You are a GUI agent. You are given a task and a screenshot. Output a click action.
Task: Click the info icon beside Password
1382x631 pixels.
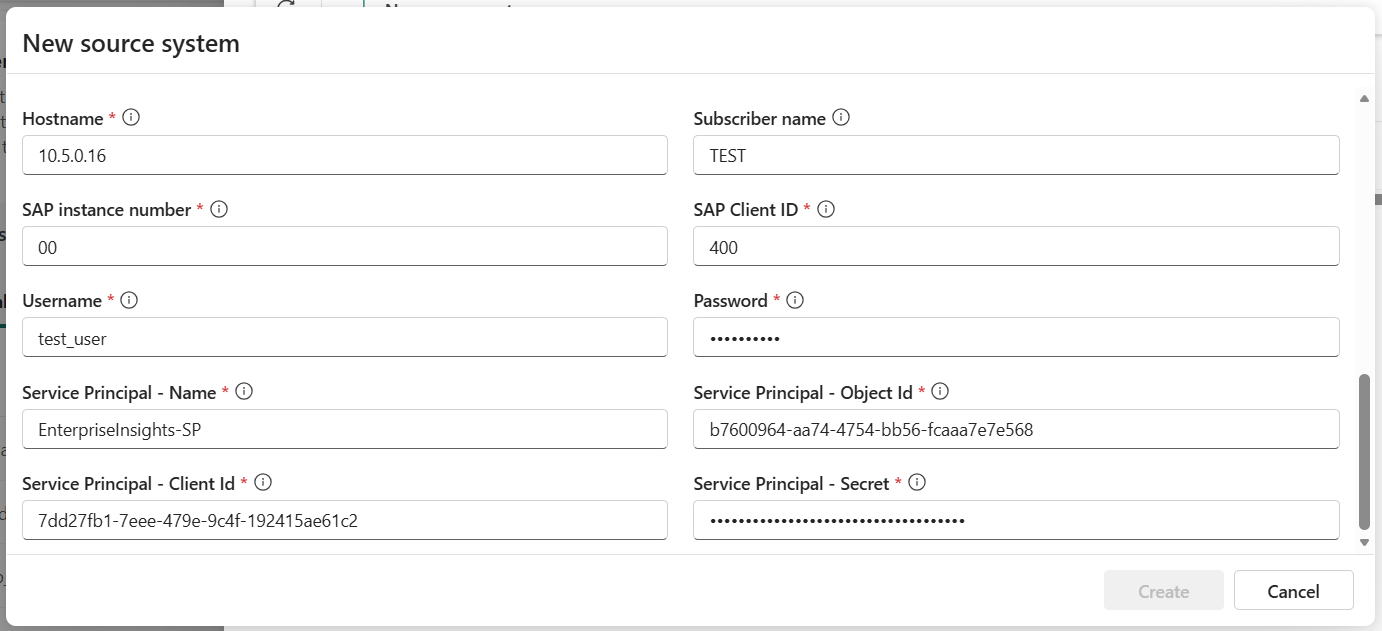point(795,301)
